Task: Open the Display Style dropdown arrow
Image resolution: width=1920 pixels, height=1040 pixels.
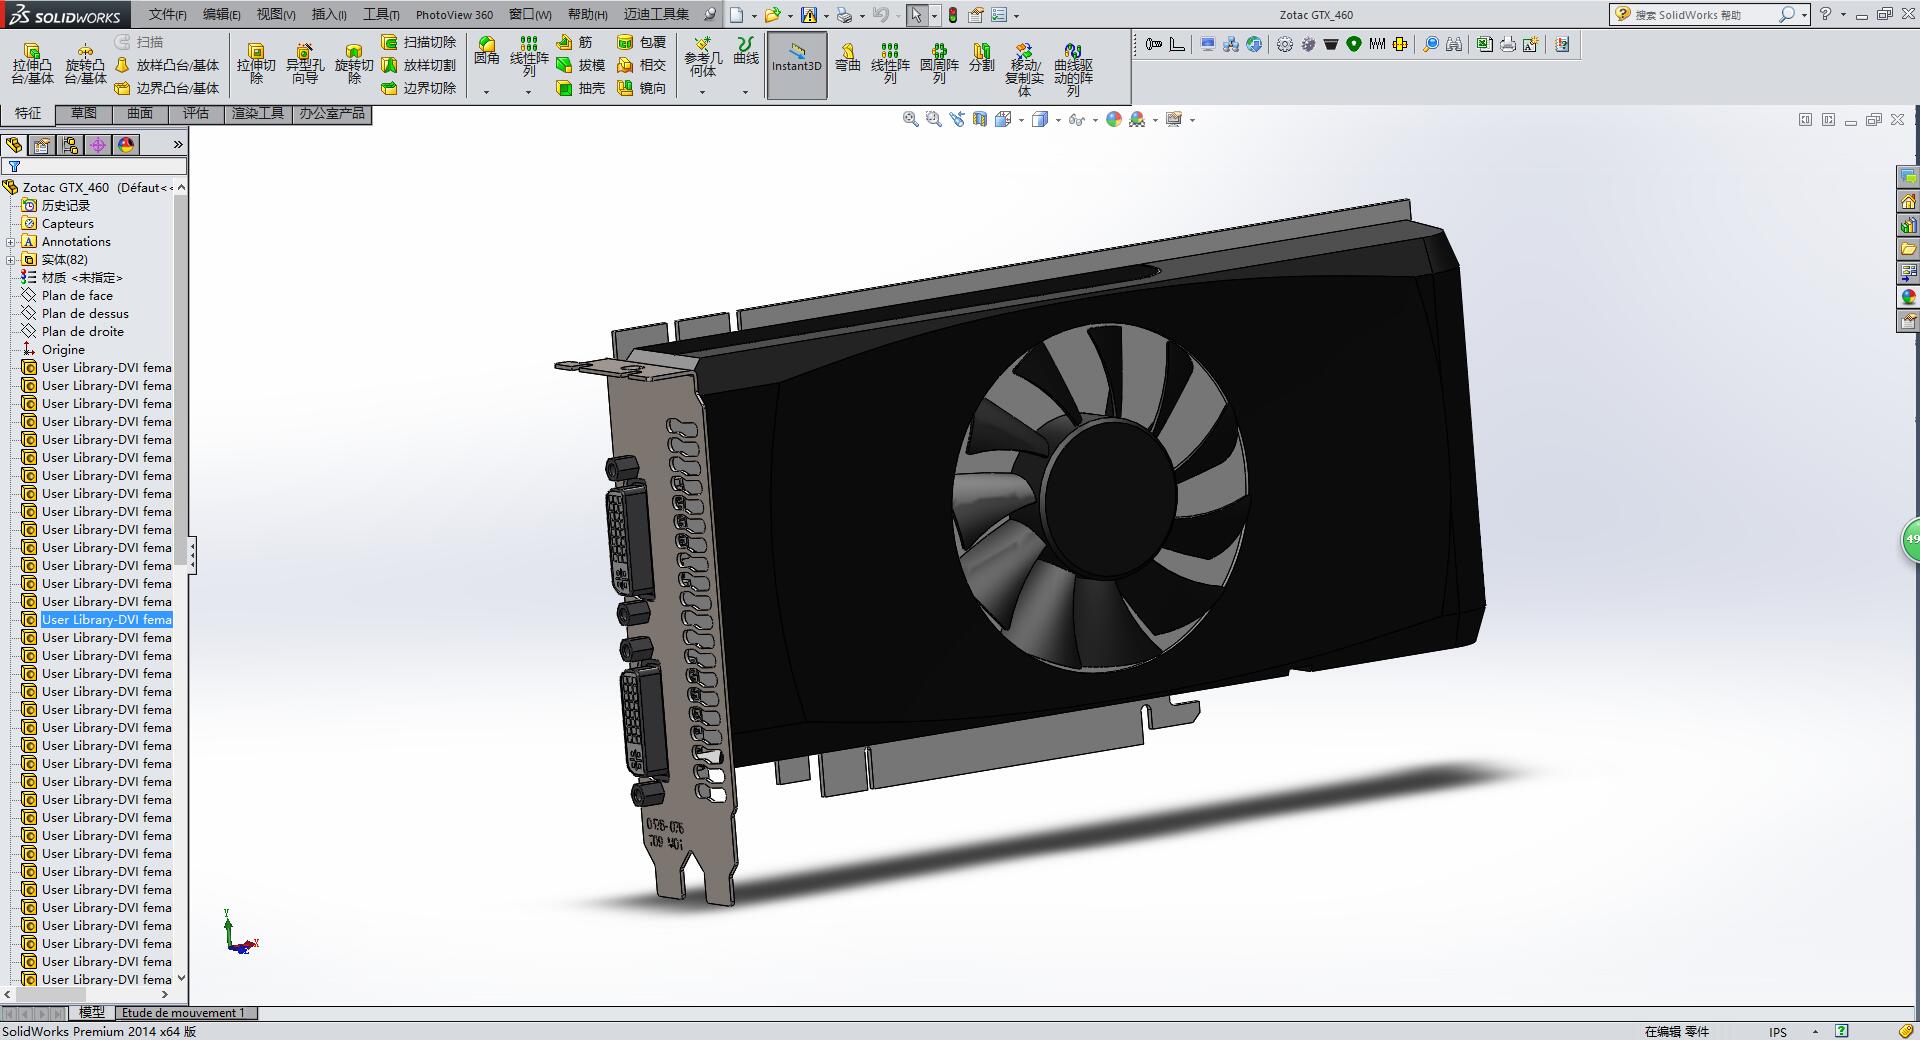Action: pyautogui.click(x=1058, y=120)
